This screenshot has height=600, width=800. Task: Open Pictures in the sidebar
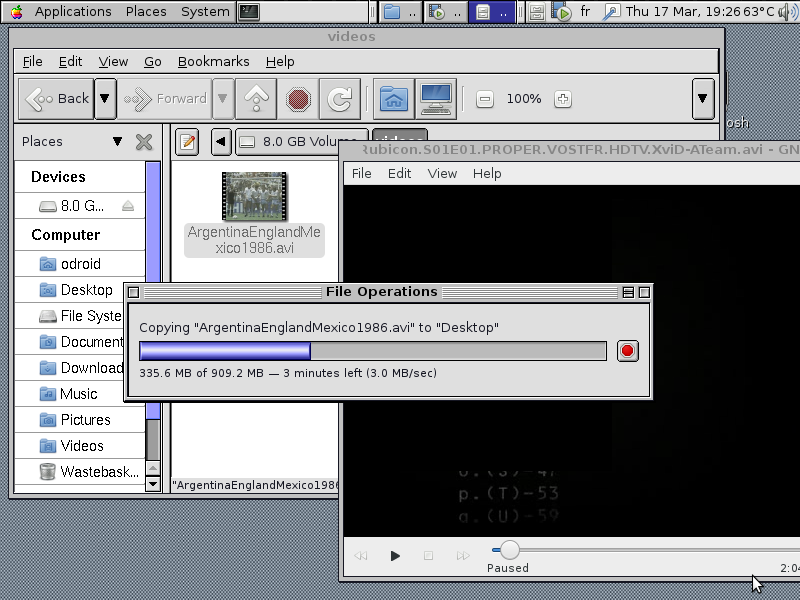(80, 420)
